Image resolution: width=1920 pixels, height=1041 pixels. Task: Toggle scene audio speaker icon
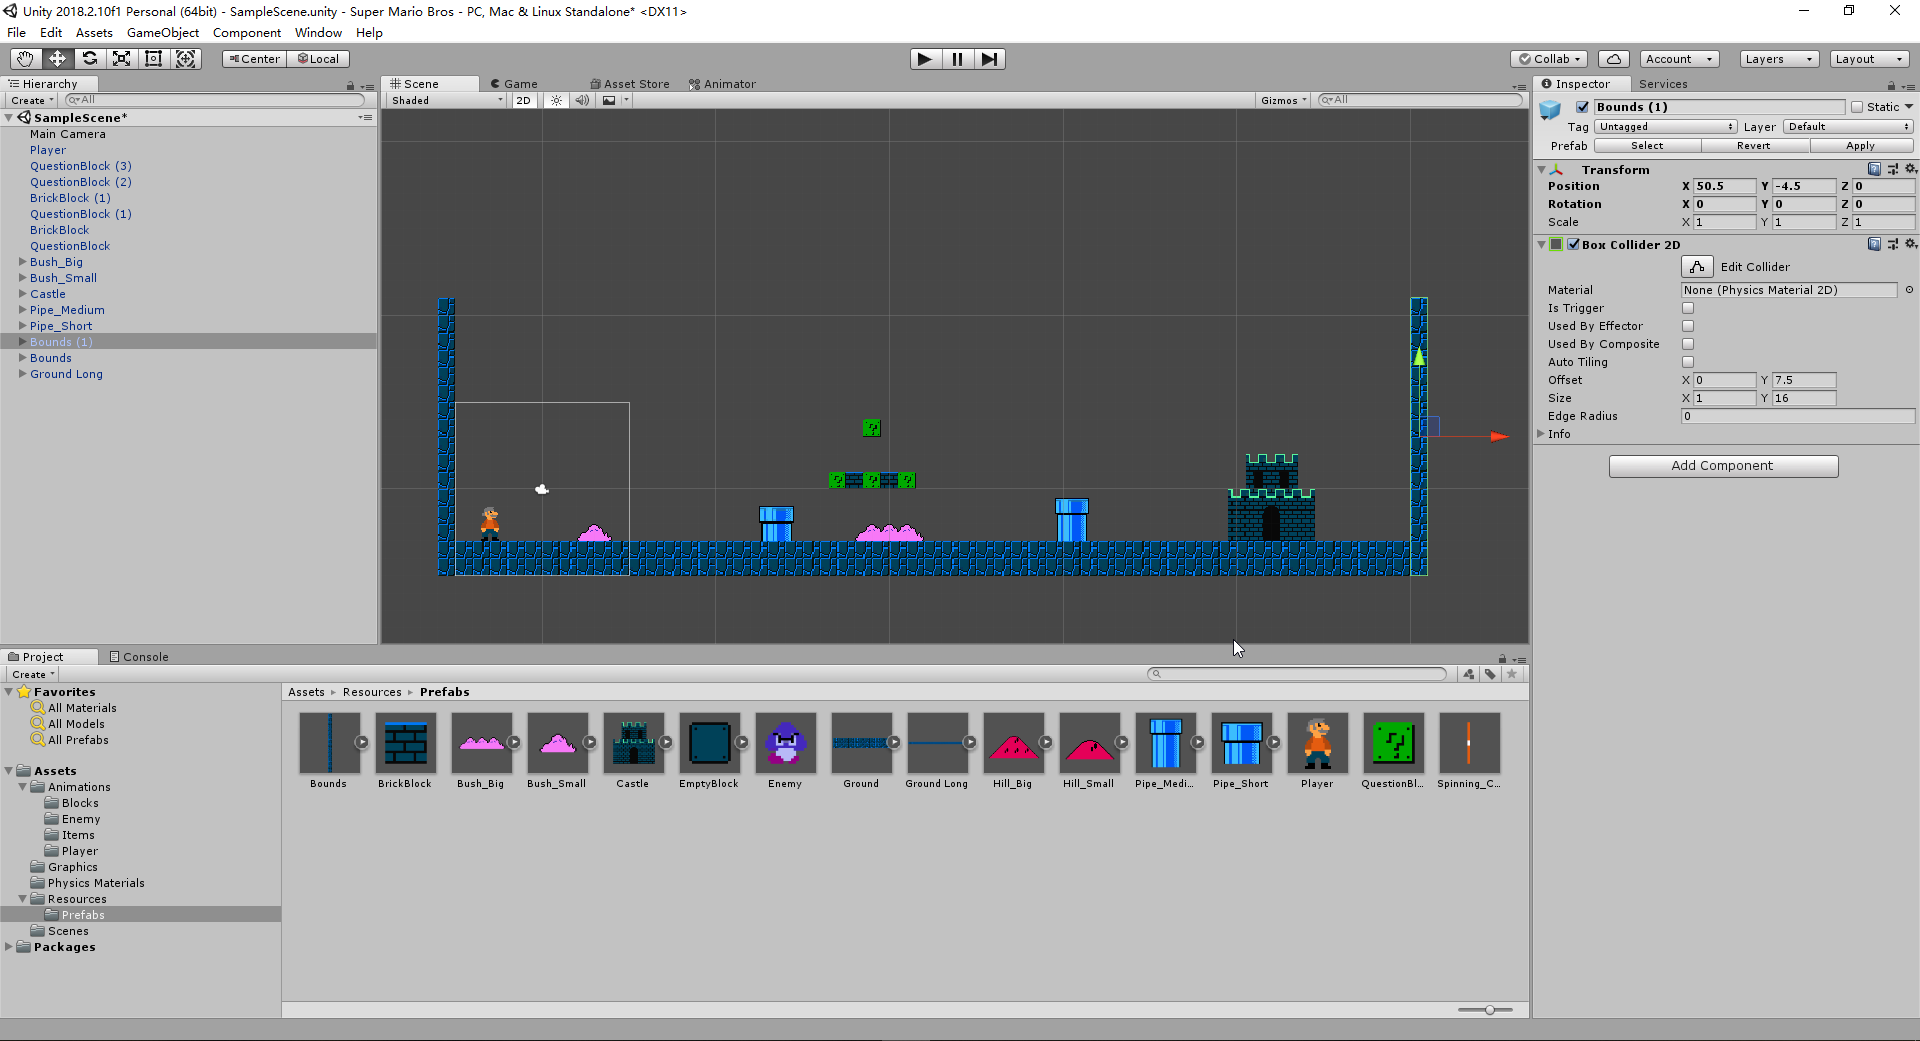[x=582, y=100]
